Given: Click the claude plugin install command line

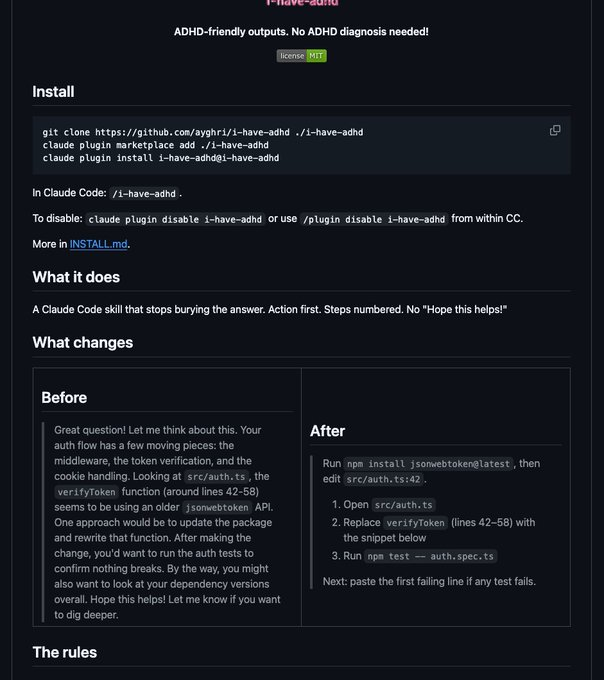Looking at the screenshot, I should point(161,158).
